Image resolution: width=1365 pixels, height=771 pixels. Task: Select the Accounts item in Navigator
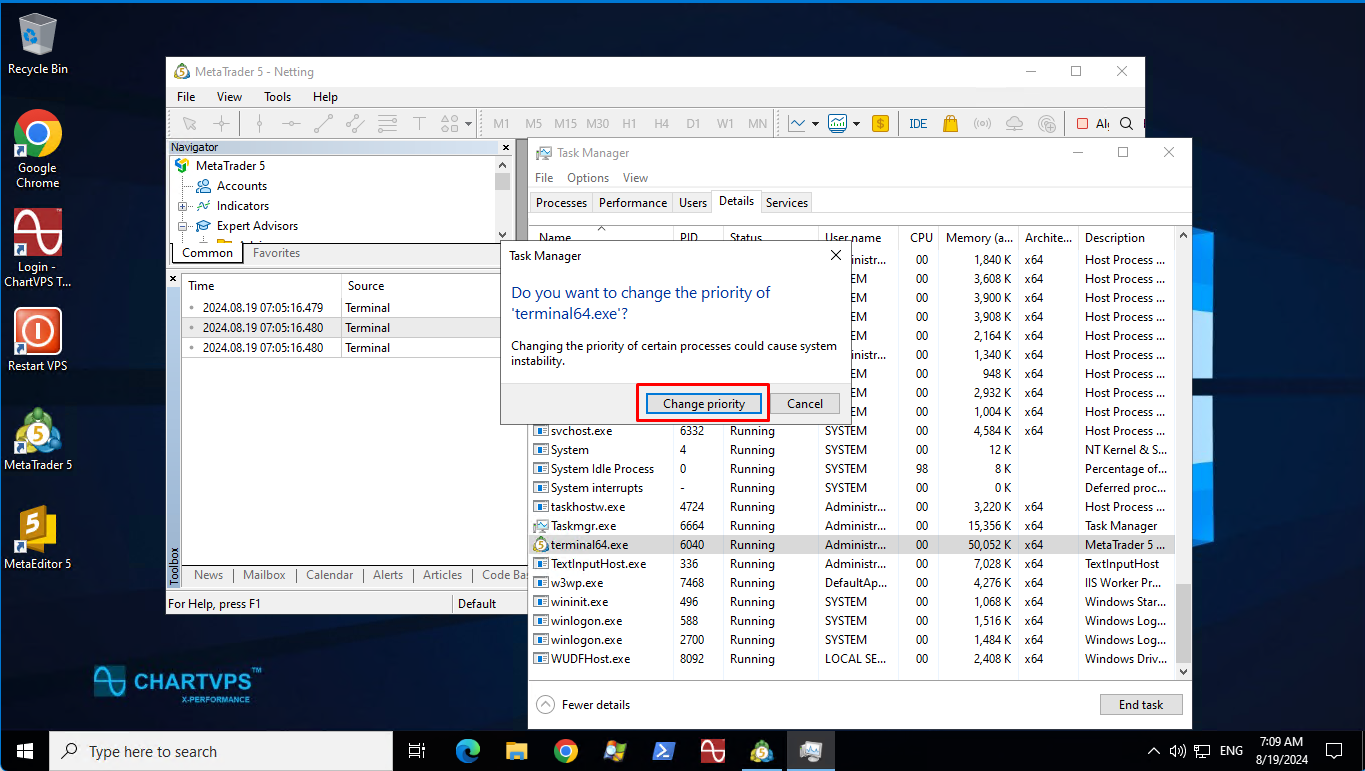241,186
